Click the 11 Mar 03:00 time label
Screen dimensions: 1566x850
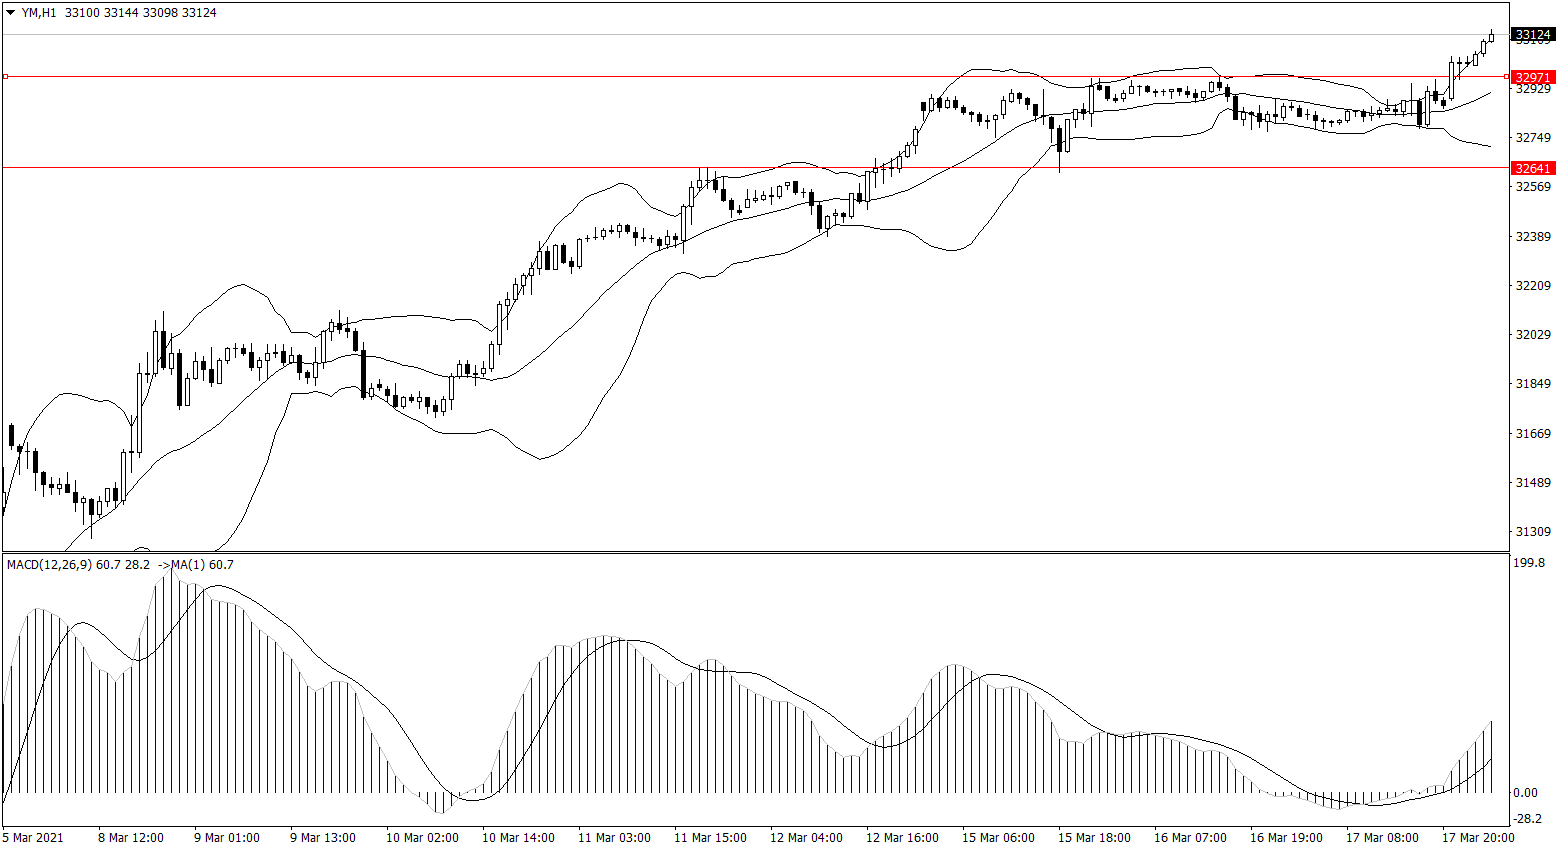click(x=614, y=838)
